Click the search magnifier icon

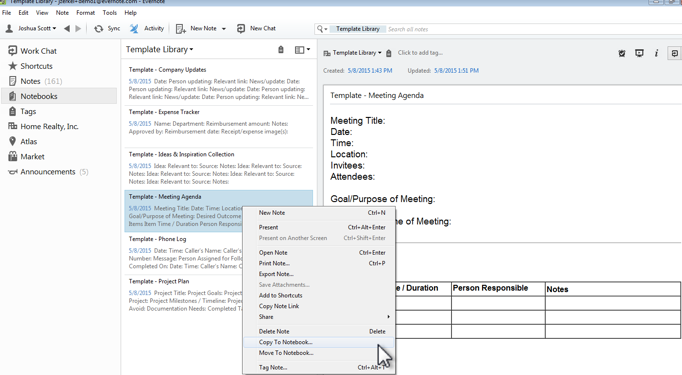321,29
